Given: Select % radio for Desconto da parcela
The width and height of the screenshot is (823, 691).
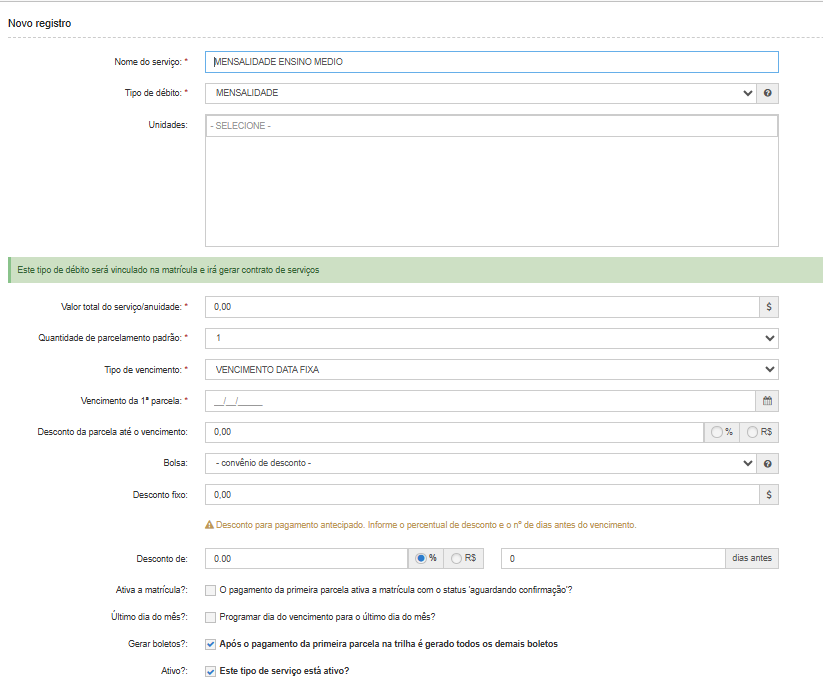Looking at the screenshot, I should pos(717,432).
